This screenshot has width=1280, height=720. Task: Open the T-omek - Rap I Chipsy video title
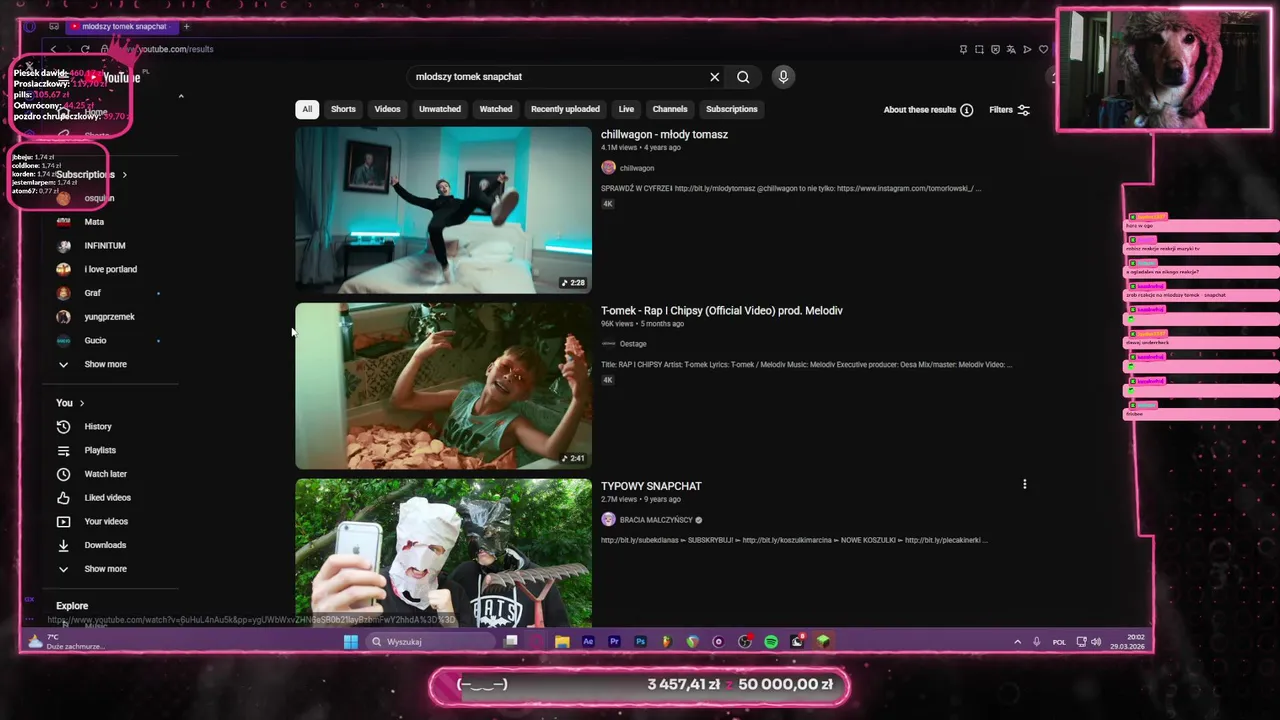[x=722, y=311]
